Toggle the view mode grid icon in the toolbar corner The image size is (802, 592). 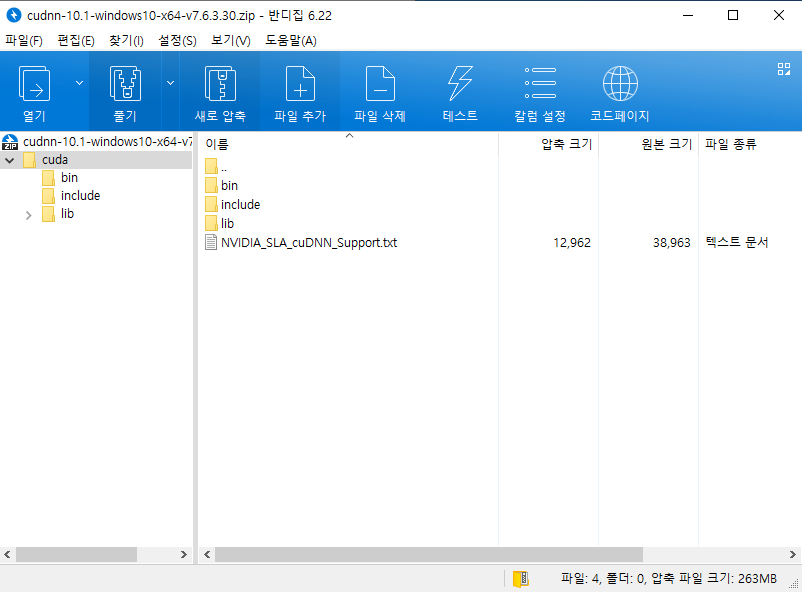784,69
